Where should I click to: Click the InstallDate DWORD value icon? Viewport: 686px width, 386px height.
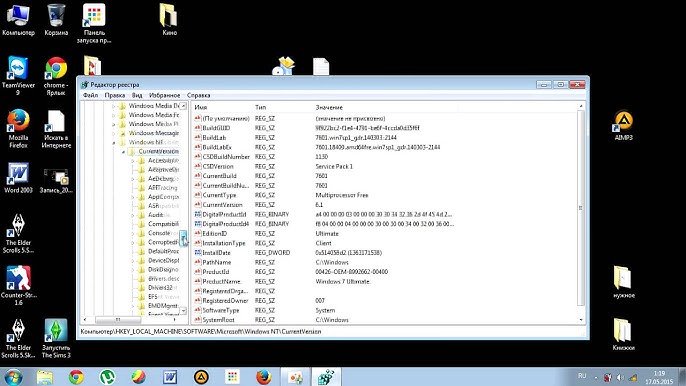(x=198, y=253)
